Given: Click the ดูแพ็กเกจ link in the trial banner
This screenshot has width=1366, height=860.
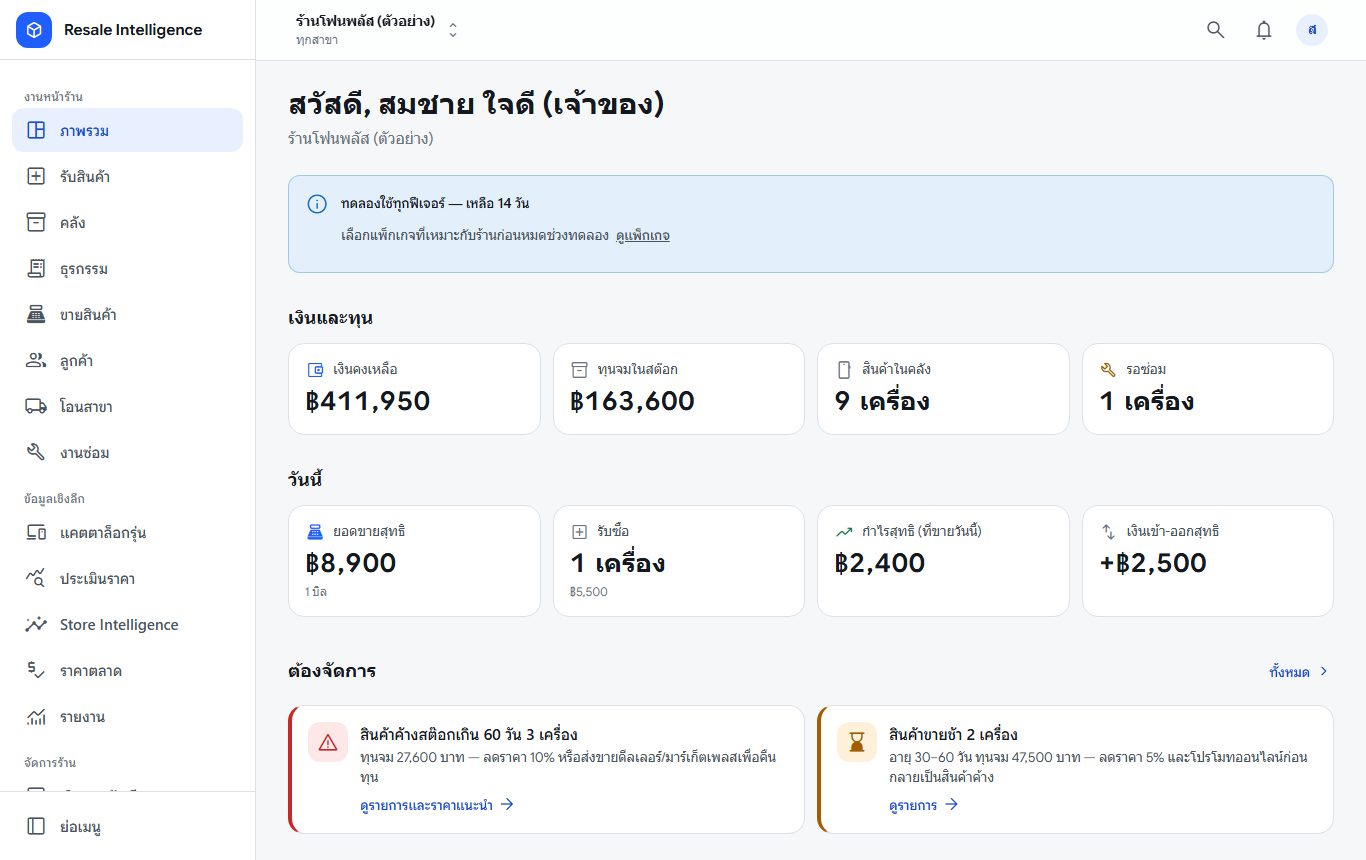Looking at the screenshot, I should pyautogui.click(x=642, y=236).
